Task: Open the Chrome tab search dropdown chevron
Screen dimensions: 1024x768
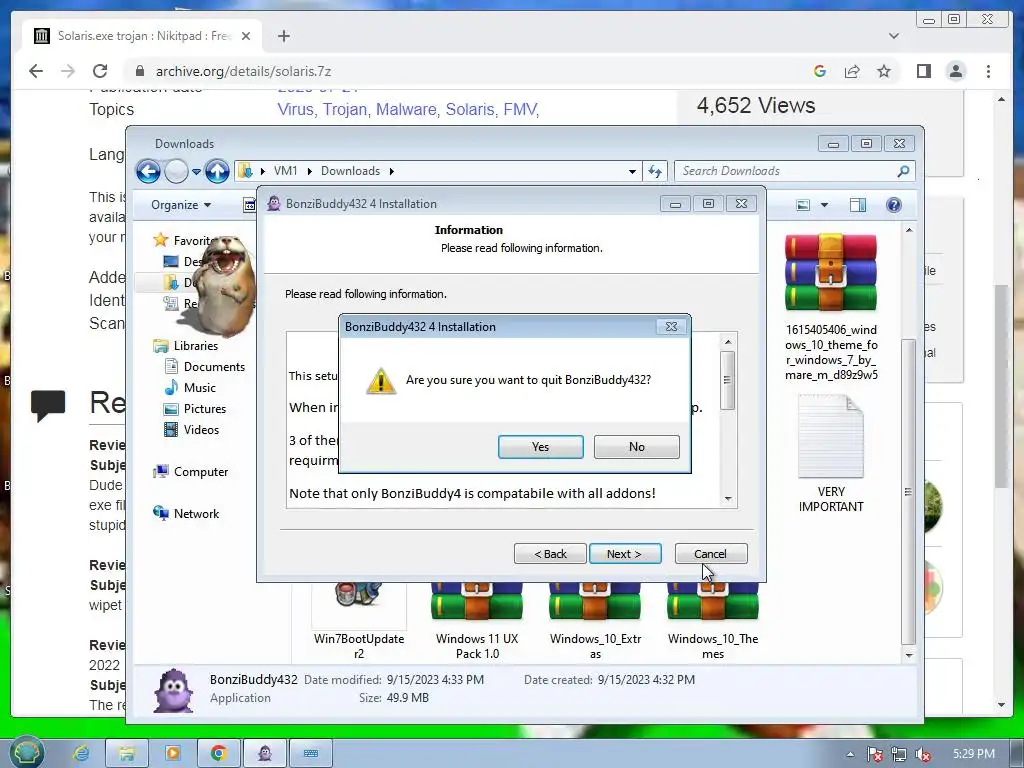Action: (x=893, y=36)
